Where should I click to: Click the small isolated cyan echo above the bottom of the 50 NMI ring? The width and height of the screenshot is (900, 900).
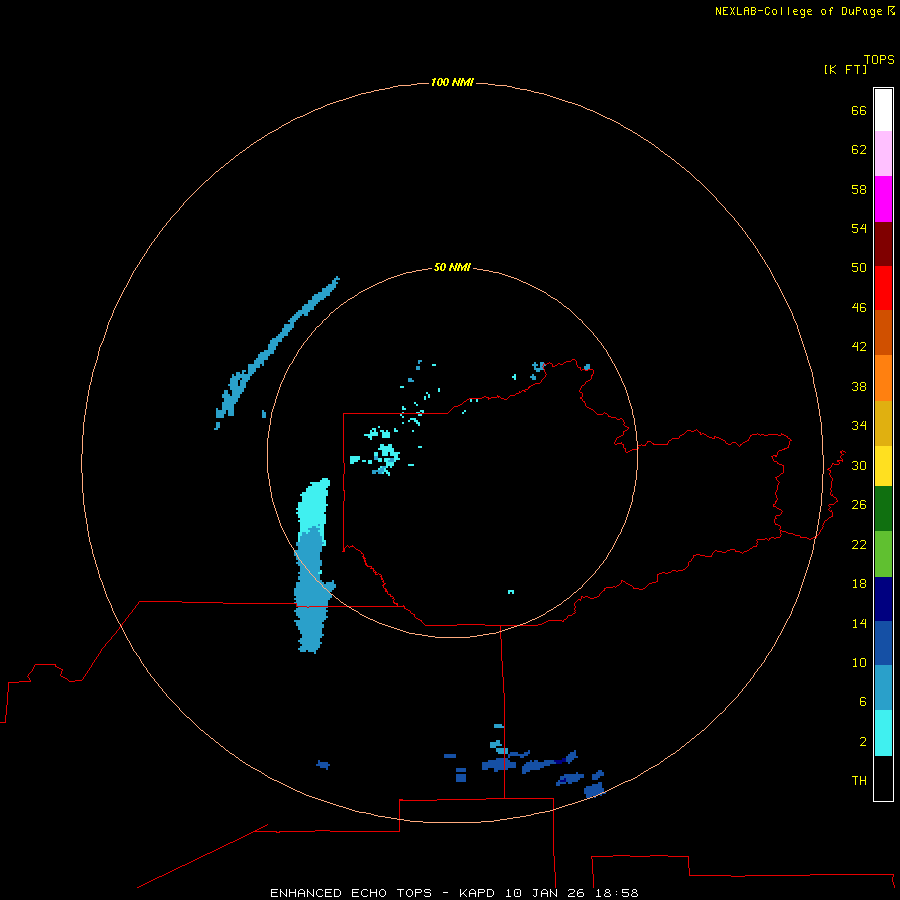click(x=511, y=591)
